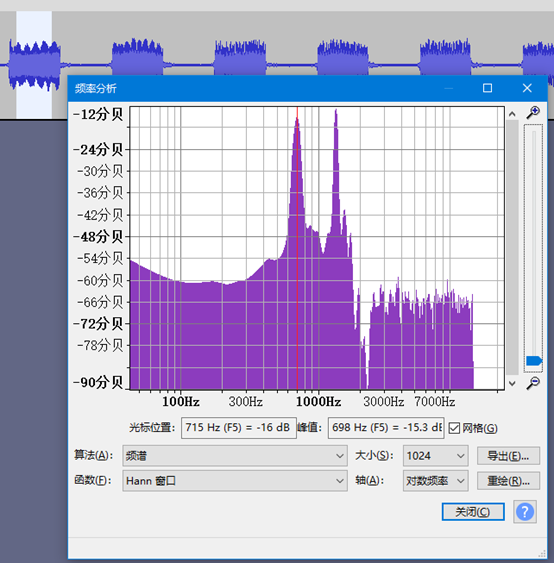Image resolution: width=554 pixels, height=563 pixels.
Task: Expand the 轴(A) 对数频率 dropdown
Action: [436, 480]
